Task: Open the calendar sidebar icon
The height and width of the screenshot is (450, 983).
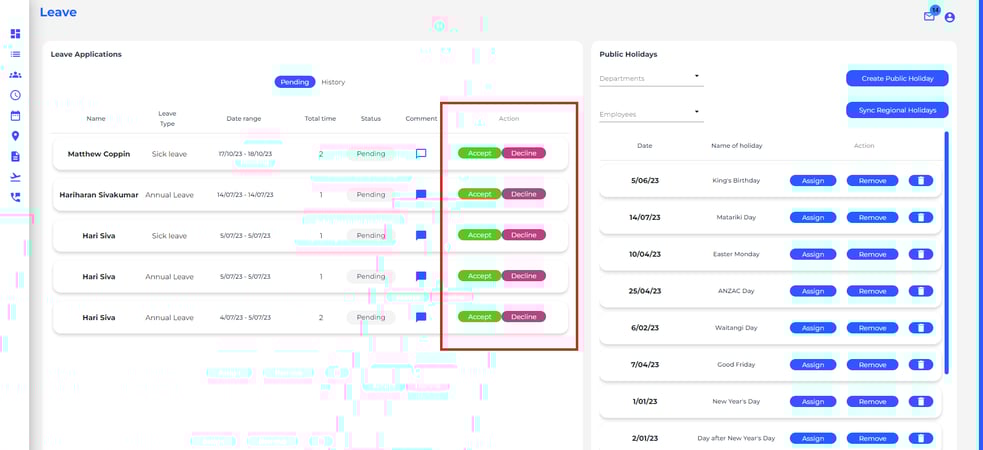Action: 15,116
